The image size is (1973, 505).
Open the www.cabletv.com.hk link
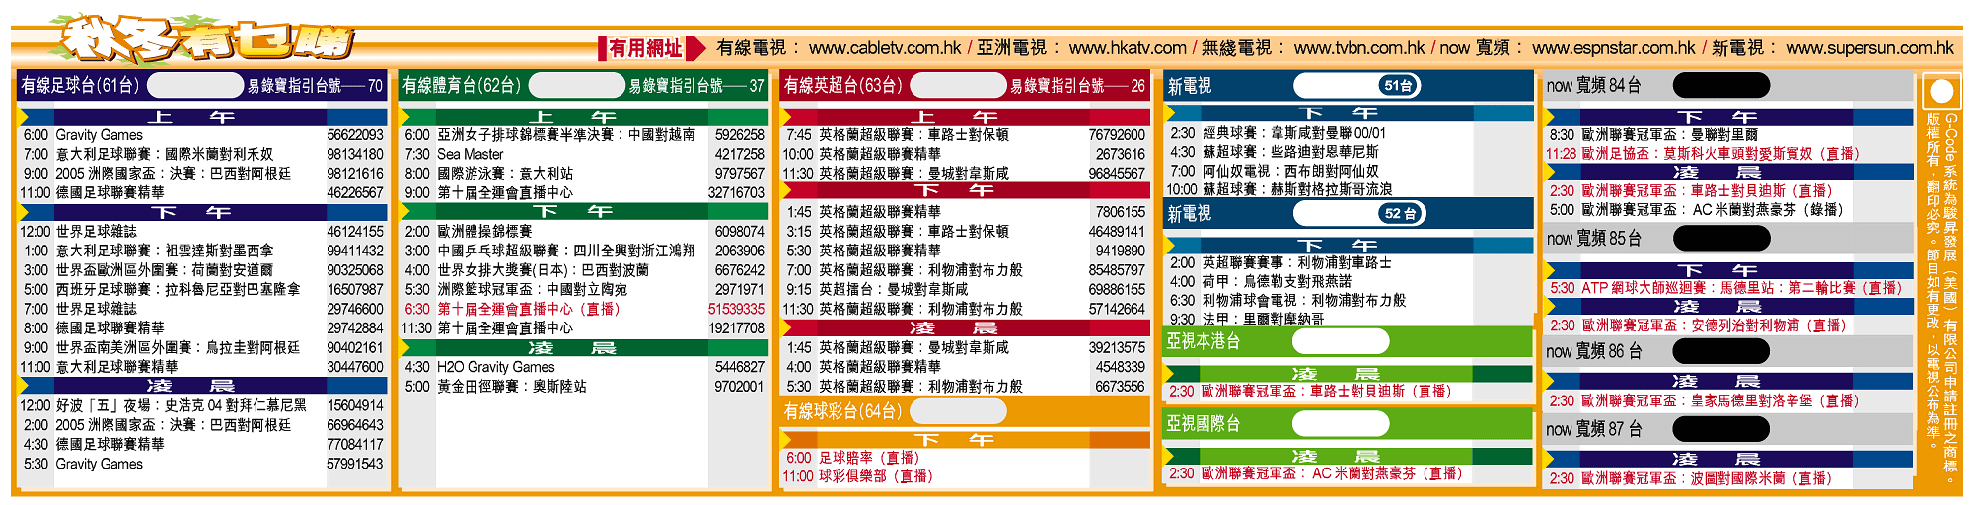coord(884,48)
